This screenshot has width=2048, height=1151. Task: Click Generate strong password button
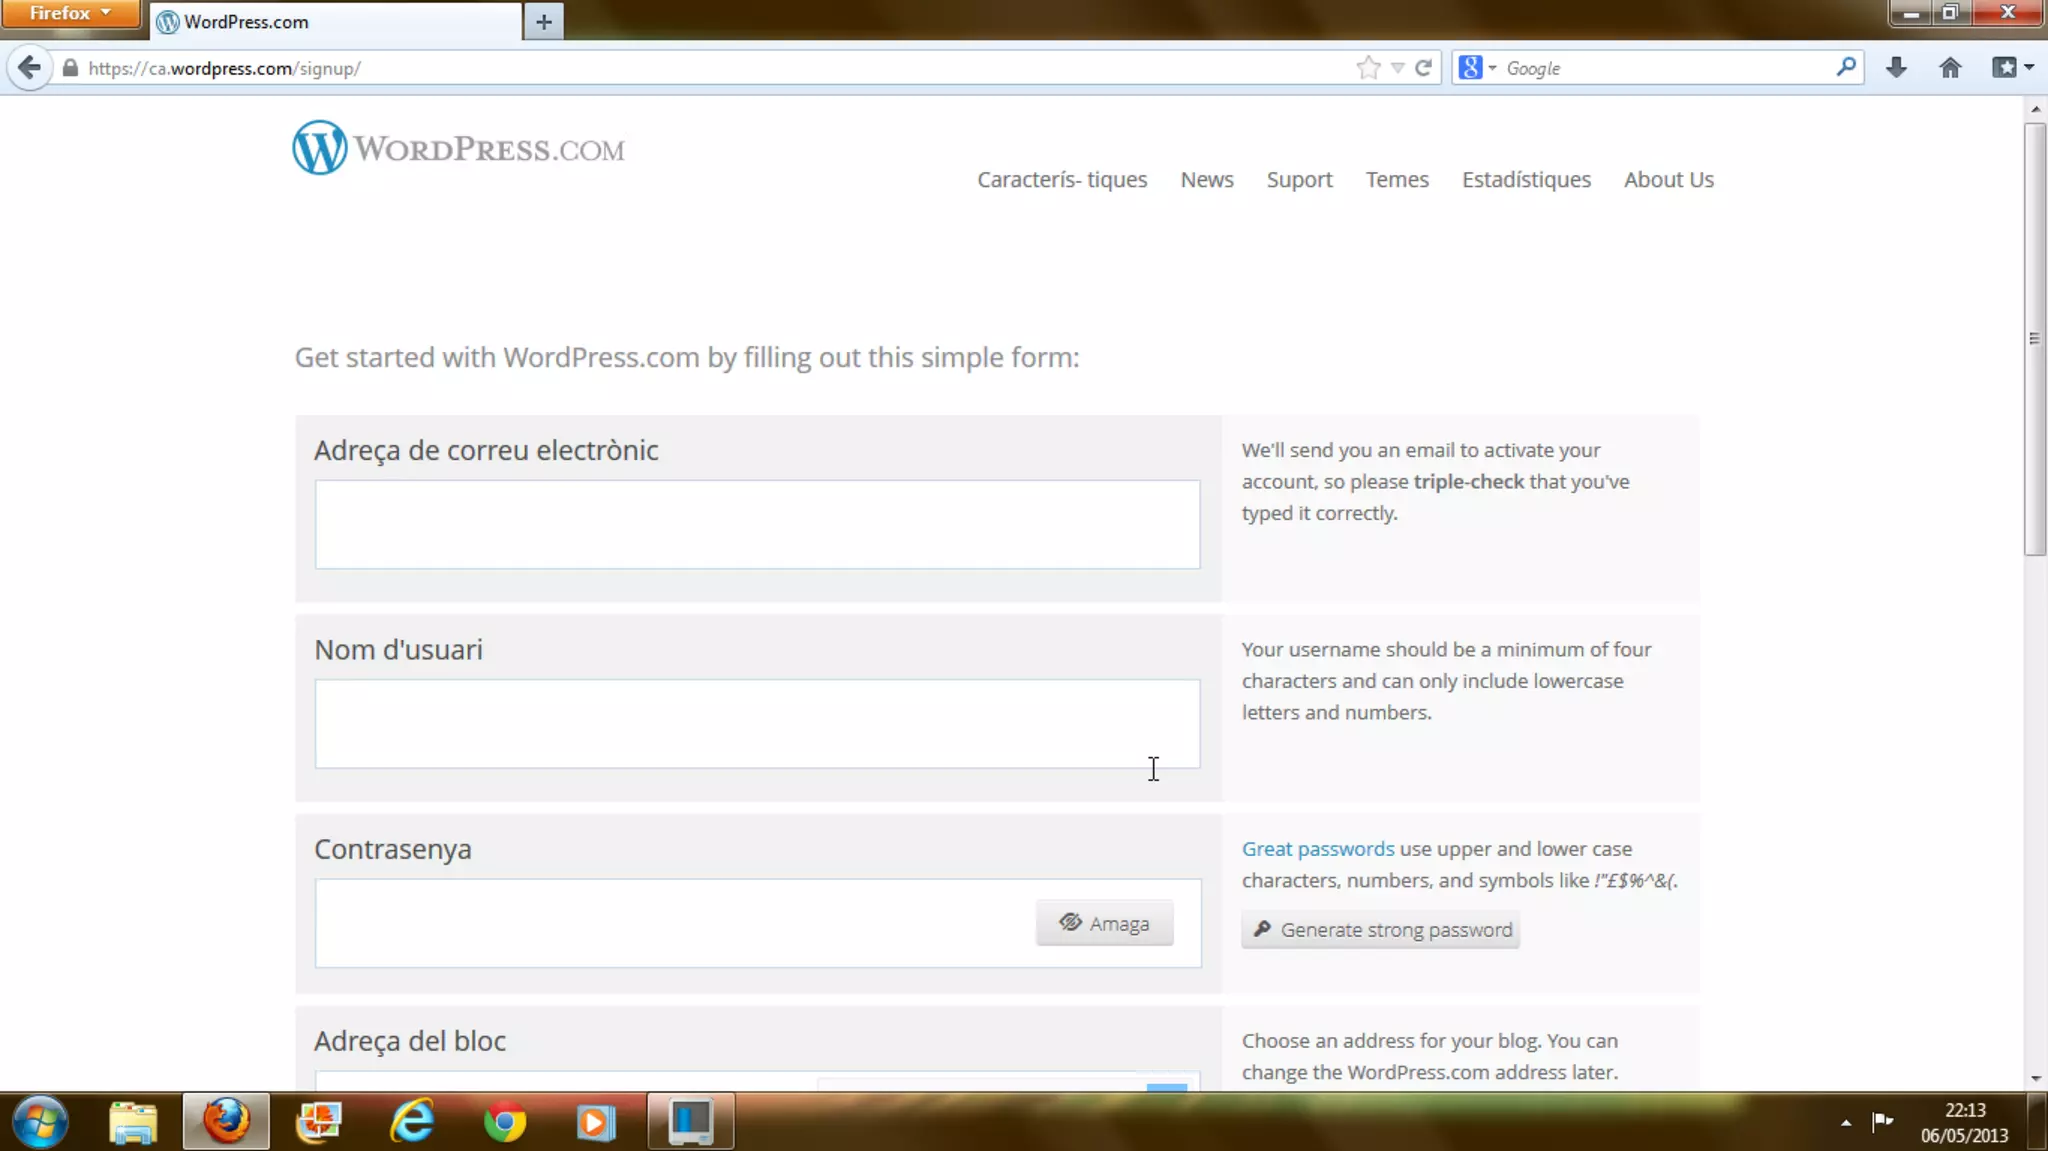point(1380,930)
